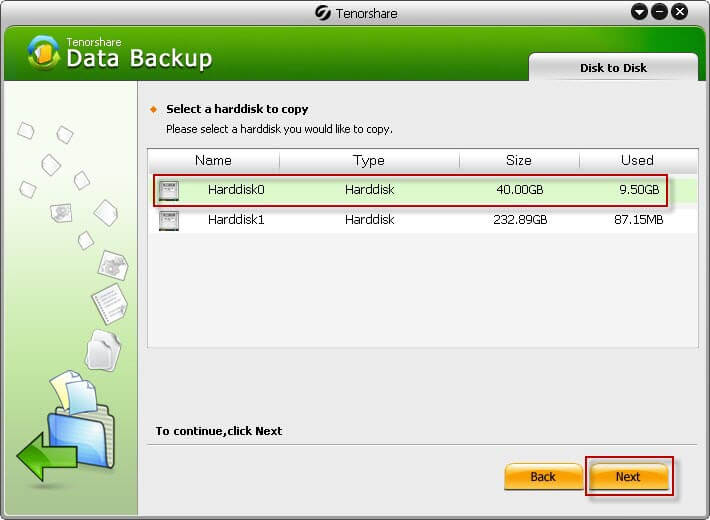Open the title bar dropdown arrow menu
This screenshot has height=520, width=710.
pos(638,12)
